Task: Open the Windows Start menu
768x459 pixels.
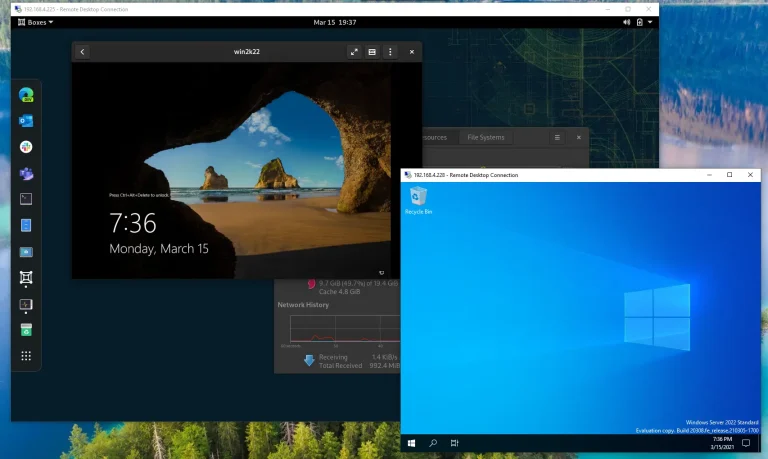Action: coord(411,442)
